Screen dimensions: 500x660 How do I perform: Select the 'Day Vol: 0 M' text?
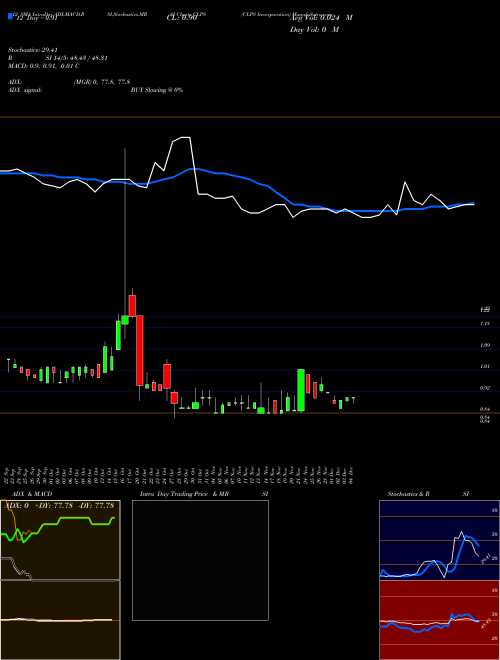point(314,30)
